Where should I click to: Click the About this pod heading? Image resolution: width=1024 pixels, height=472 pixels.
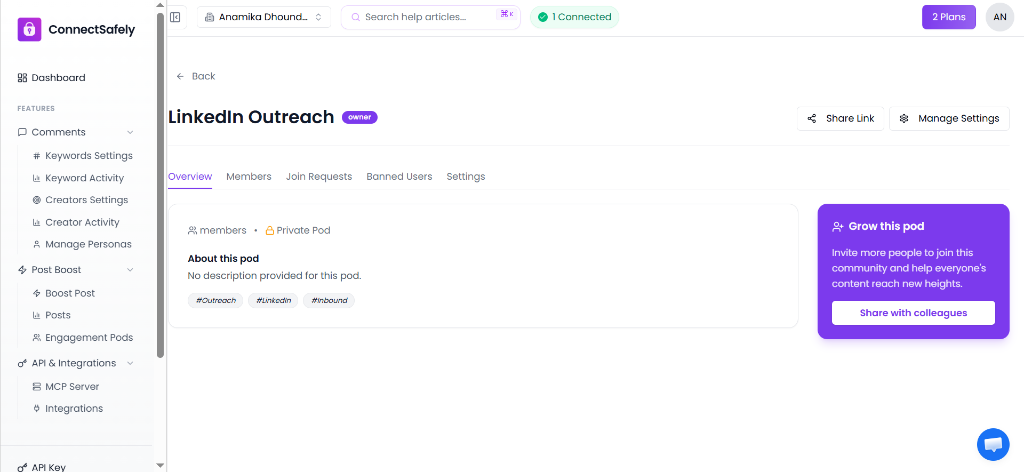223,259
